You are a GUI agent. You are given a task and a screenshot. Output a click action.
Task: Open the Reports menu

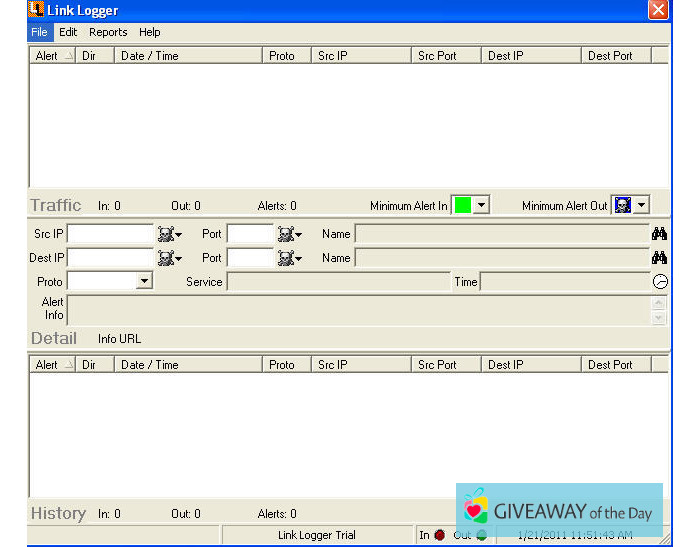pos(108,32)
